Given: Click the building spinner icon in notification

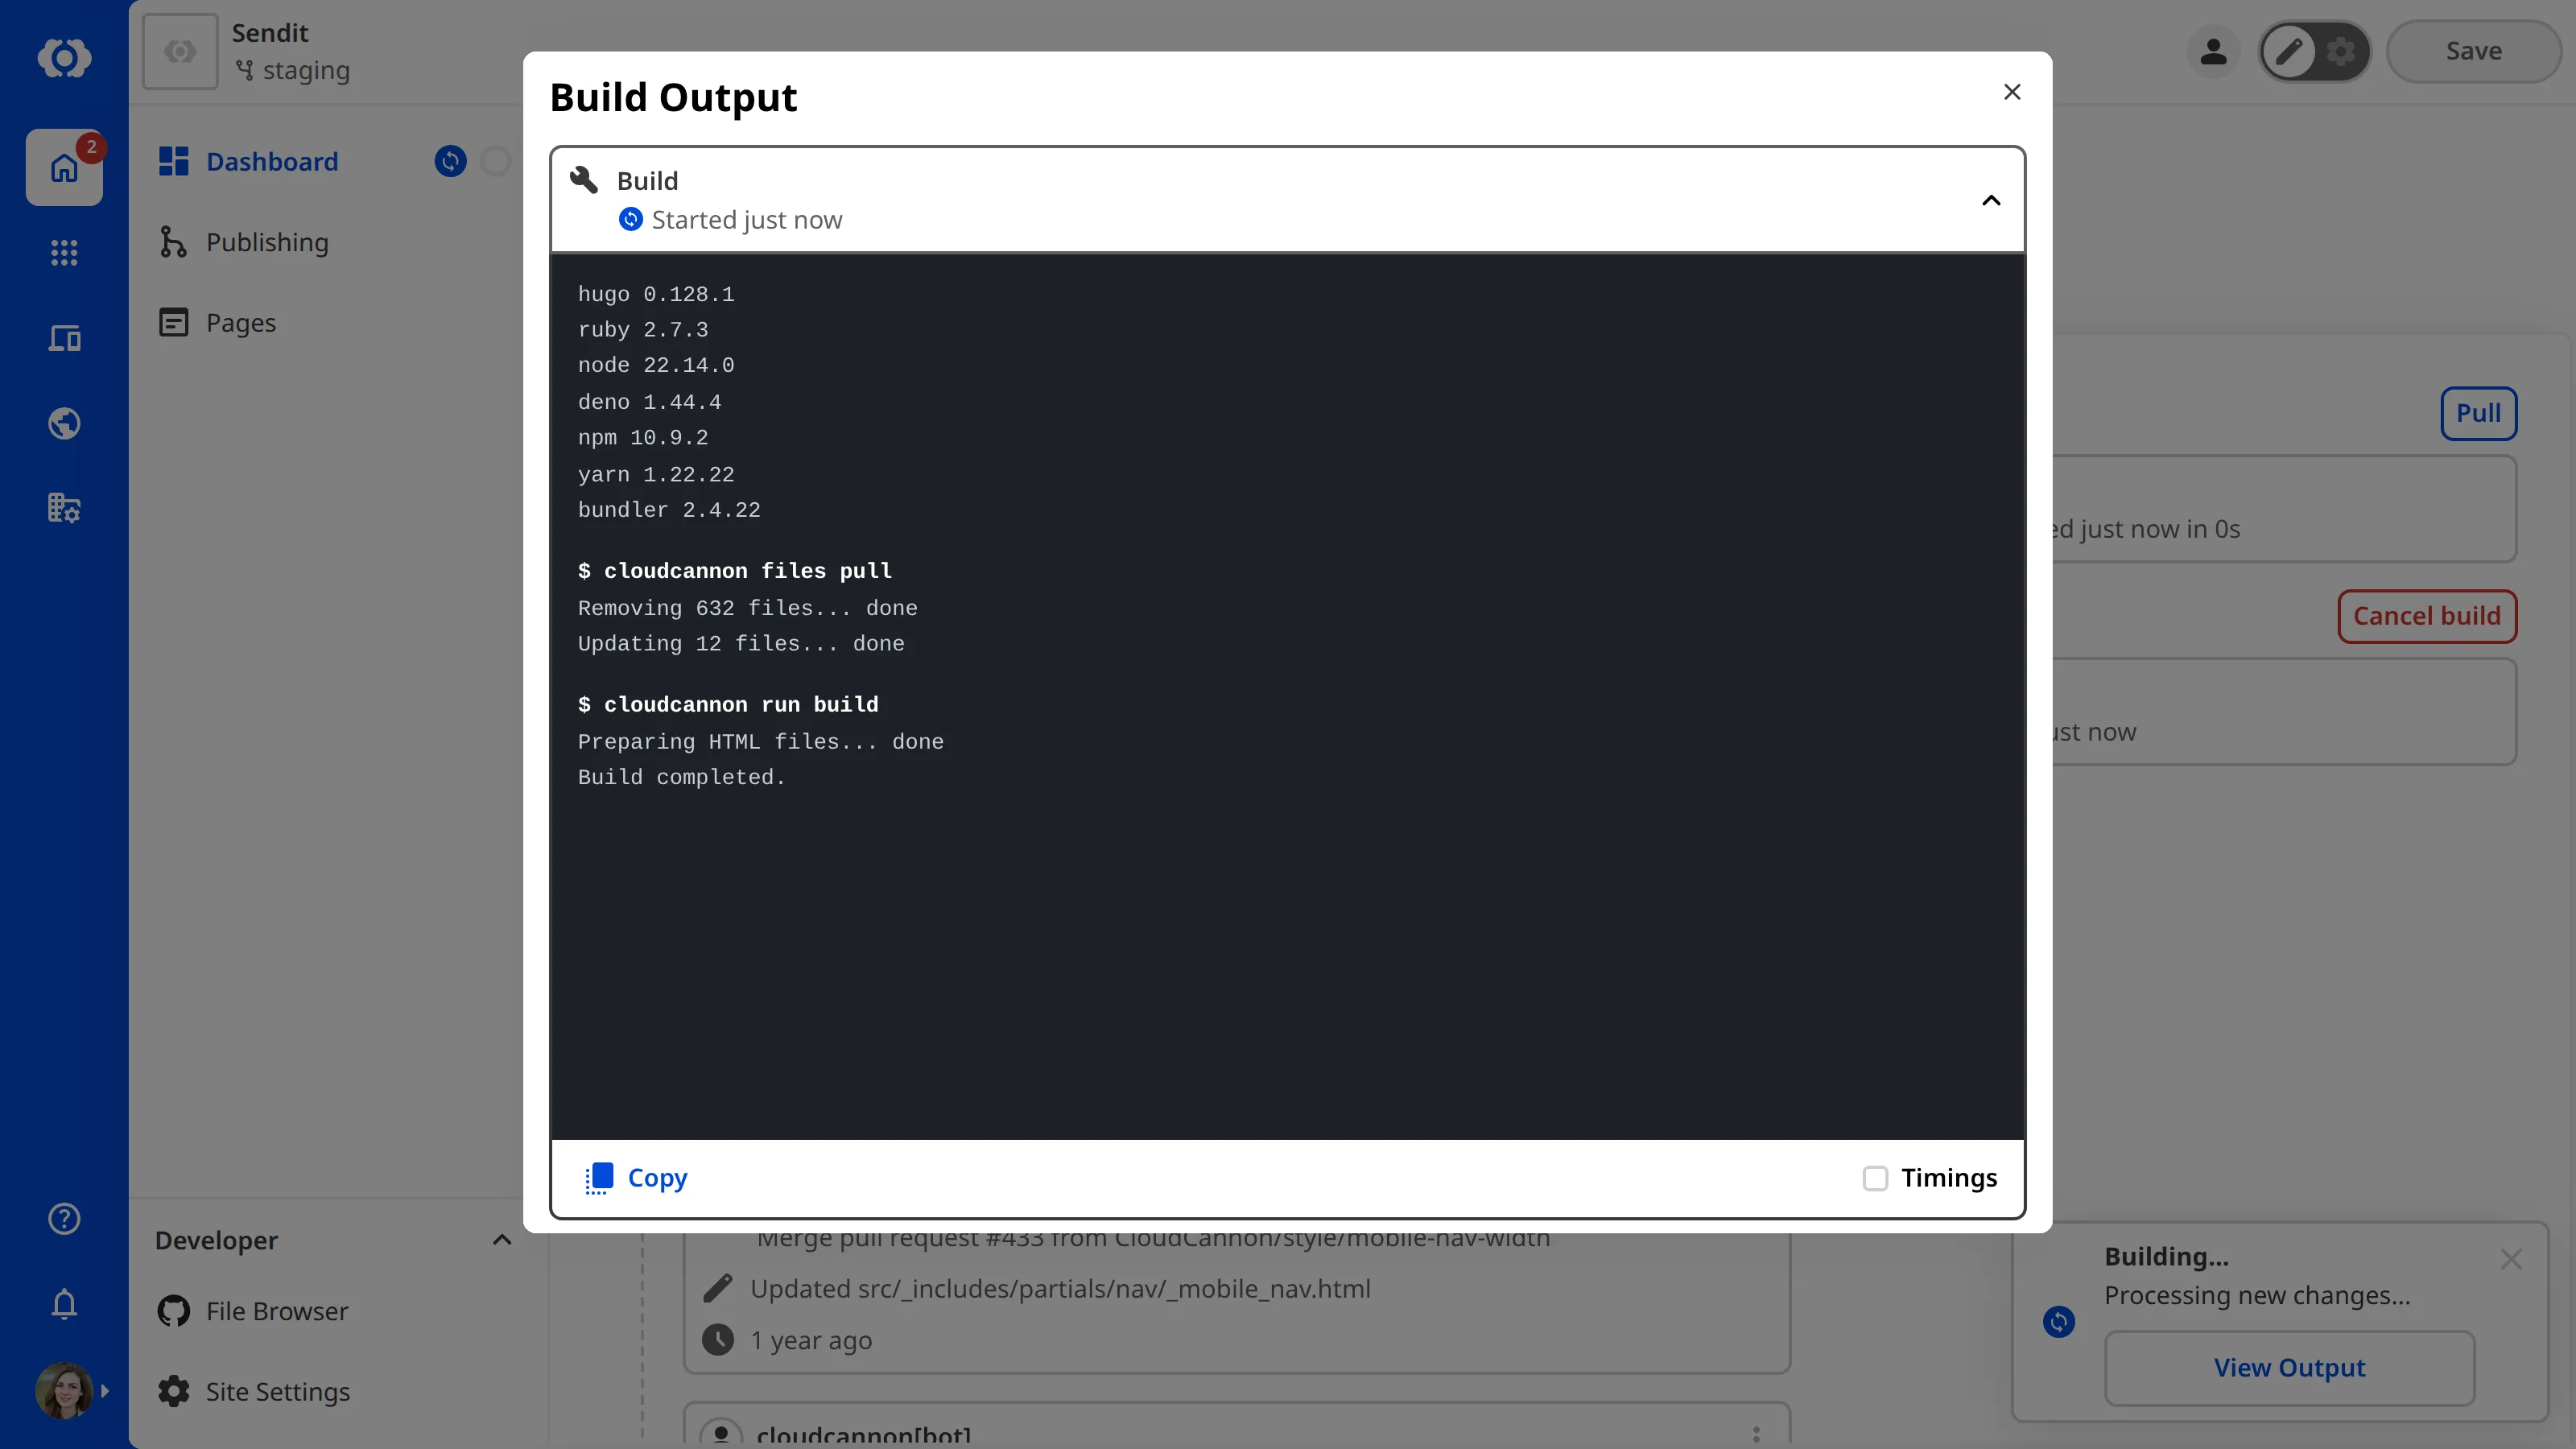Looking at the screenshot, I should coord(2058,1322).
